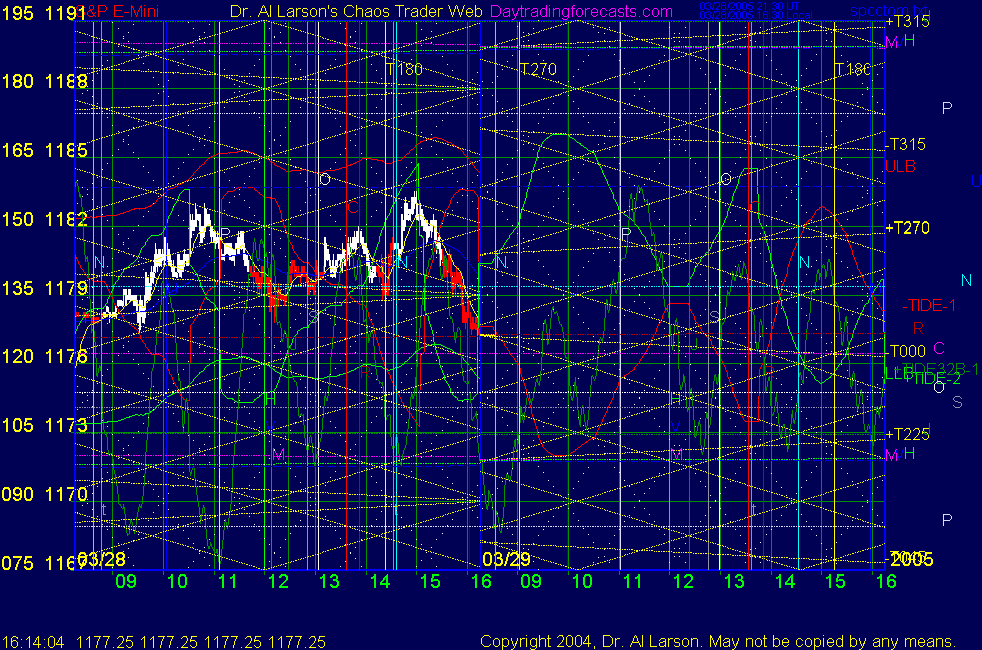The width and height of the screenshot is (982, 650).
Task: Select the '105 1173' price axis label
Action: (44, 425)
